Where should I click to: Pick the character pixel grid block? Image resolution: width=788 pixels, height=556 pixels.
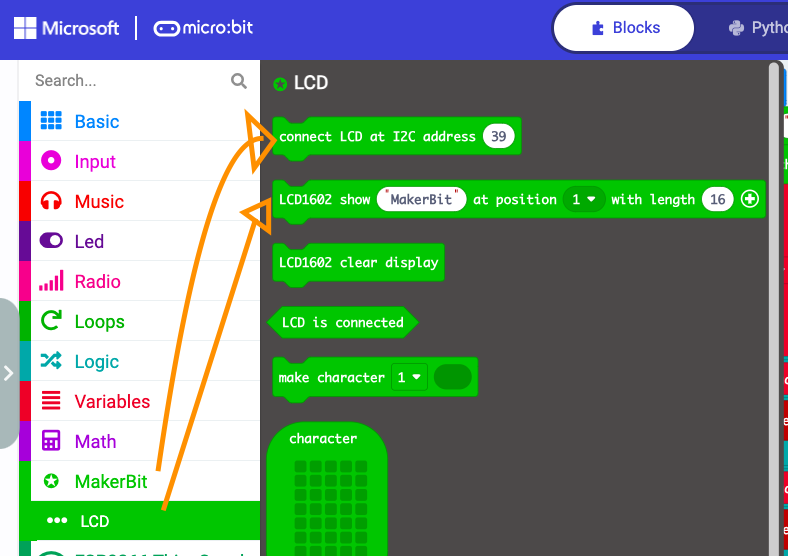(327, 490)
